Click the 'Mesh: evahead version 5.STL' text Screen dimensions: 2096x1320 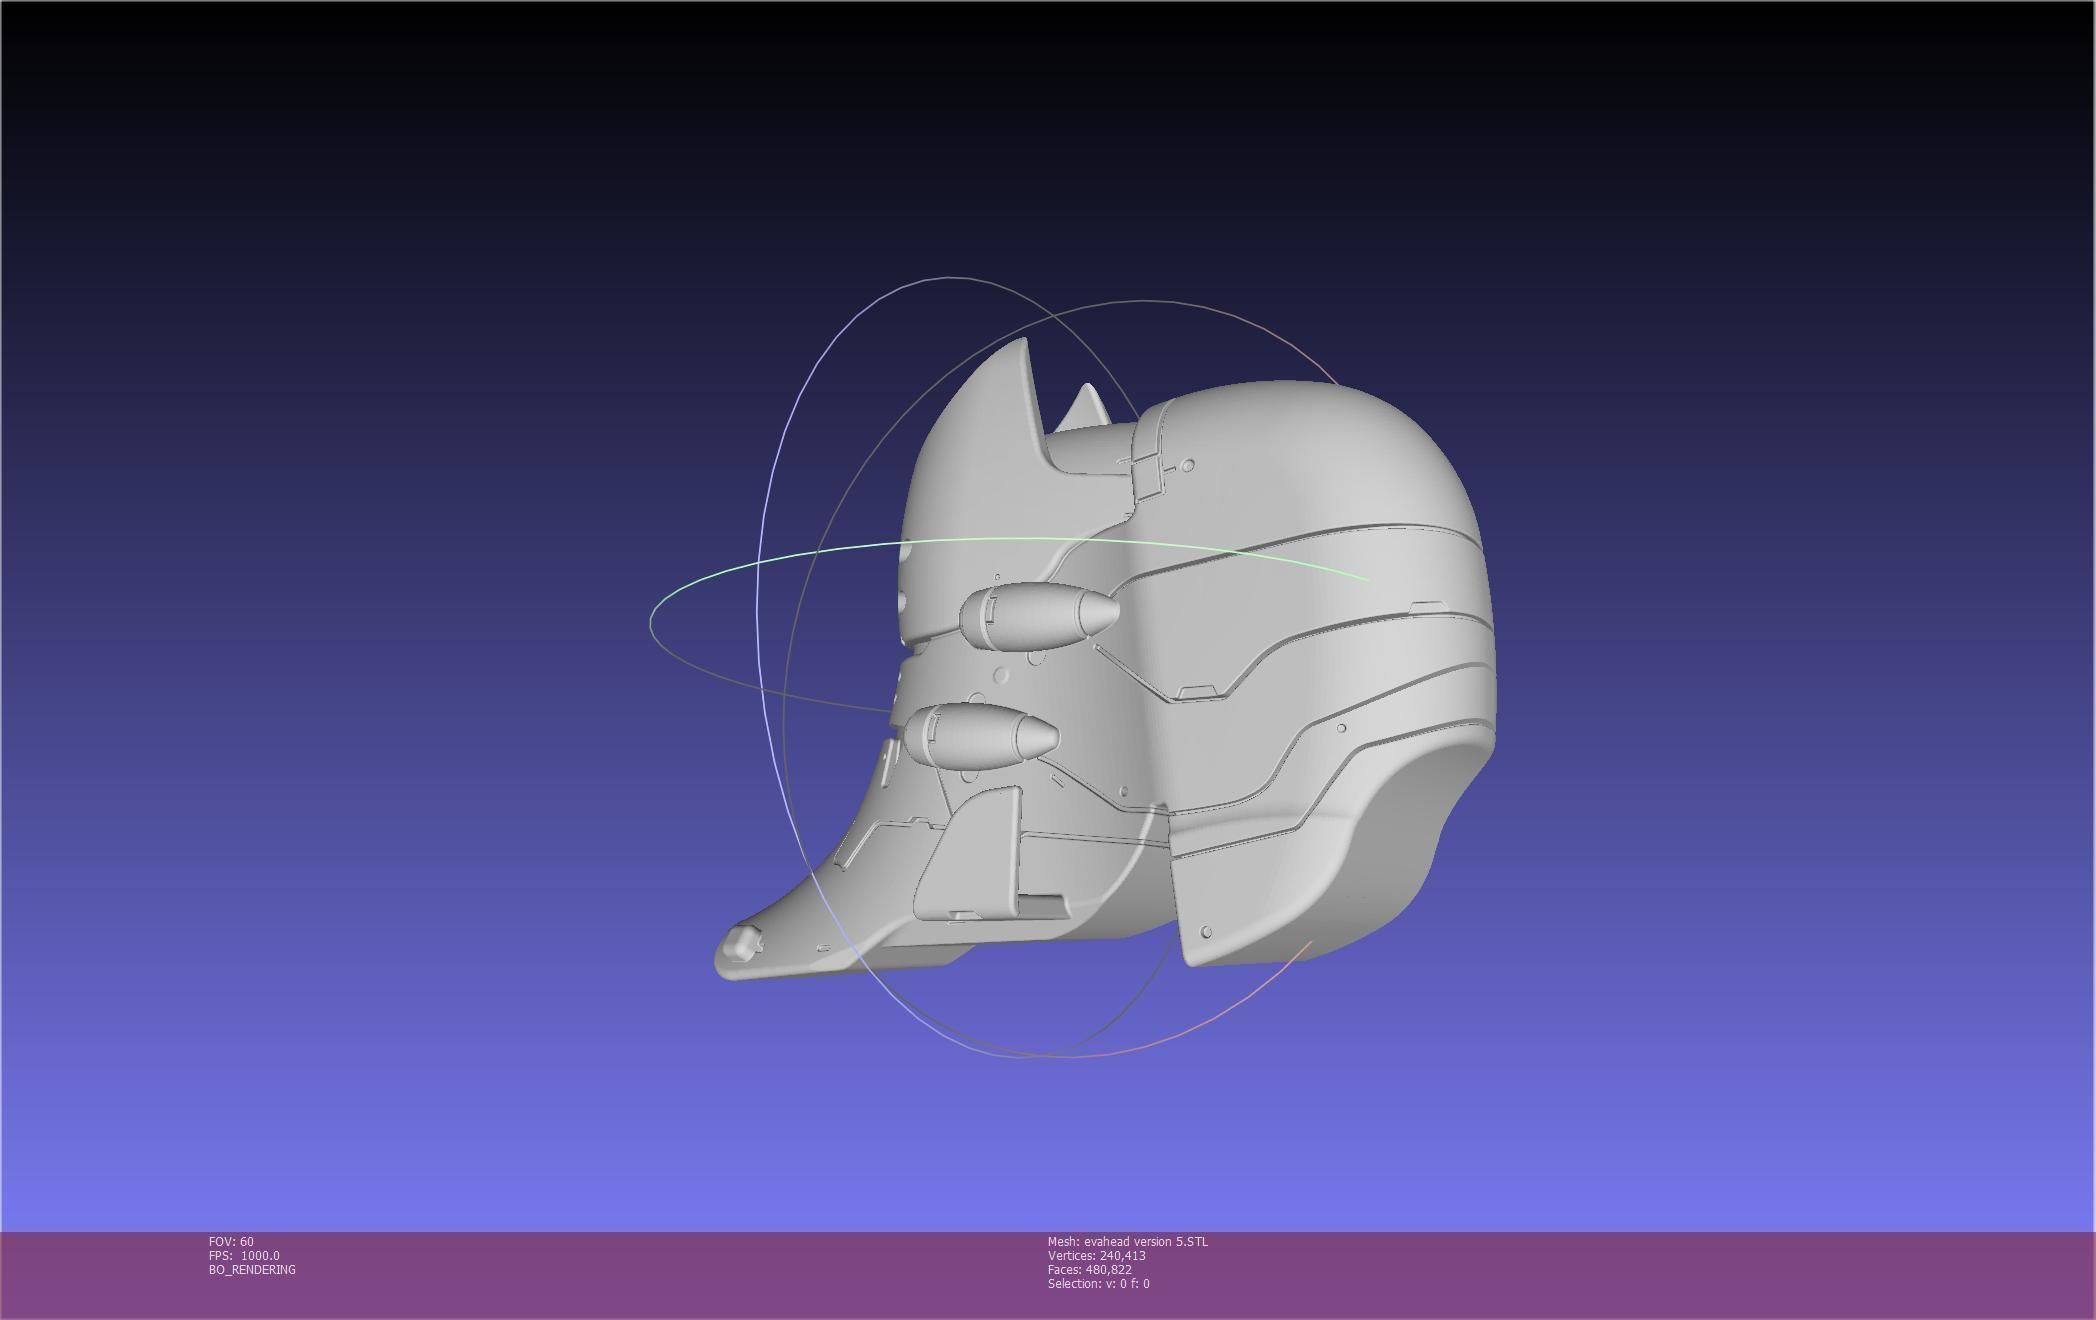point(1127,1241)
